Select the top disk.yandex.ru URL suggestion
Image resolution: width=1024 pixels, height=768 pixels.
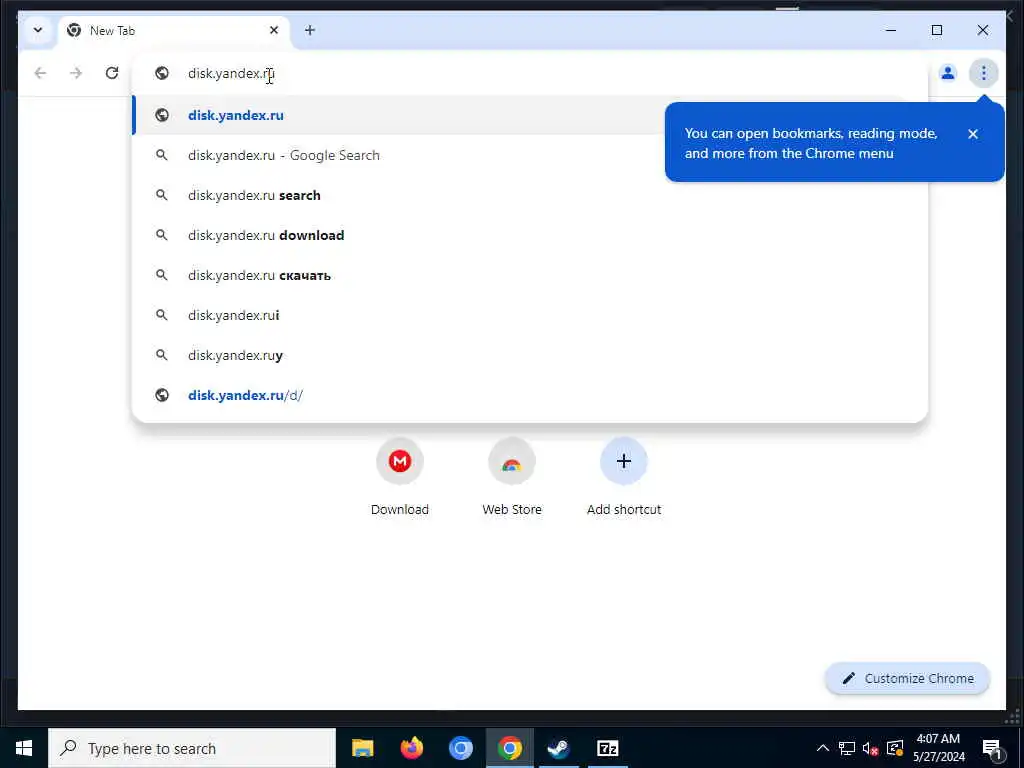[530, 115]
